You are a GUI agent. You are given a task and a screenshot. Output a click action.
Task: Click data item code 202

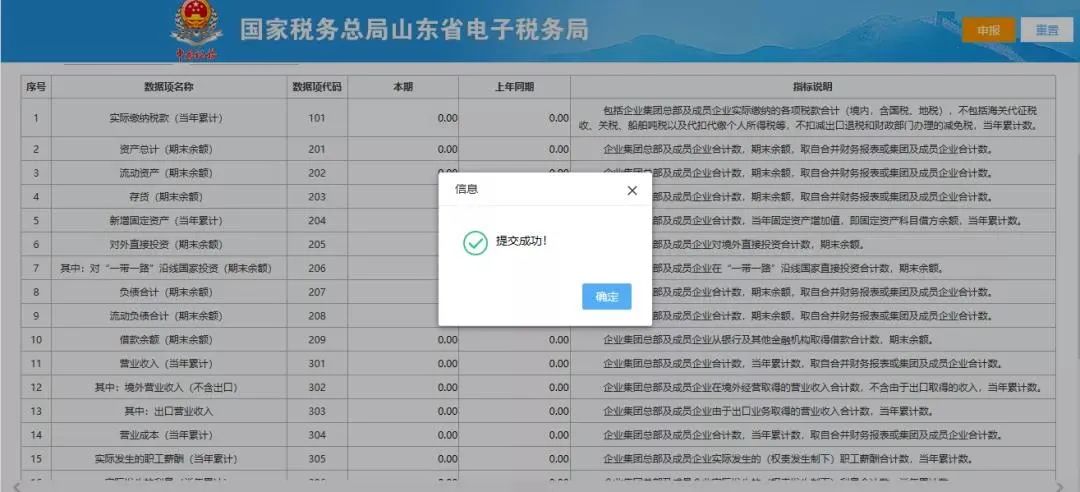(x=317, y=173)
